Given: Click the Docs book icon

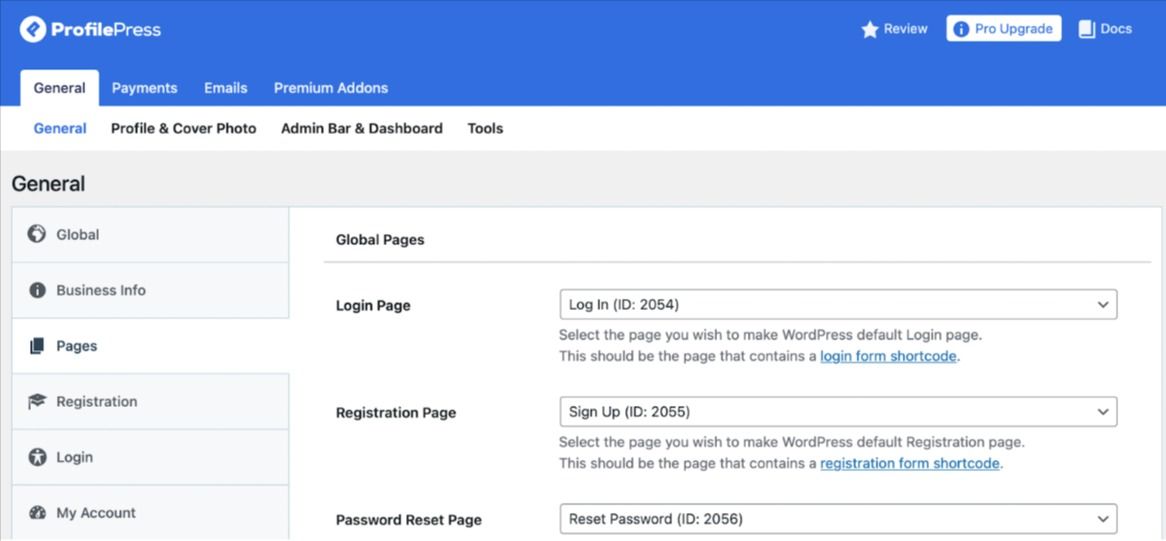Looking at the screenshot, I should point(1087,30).
